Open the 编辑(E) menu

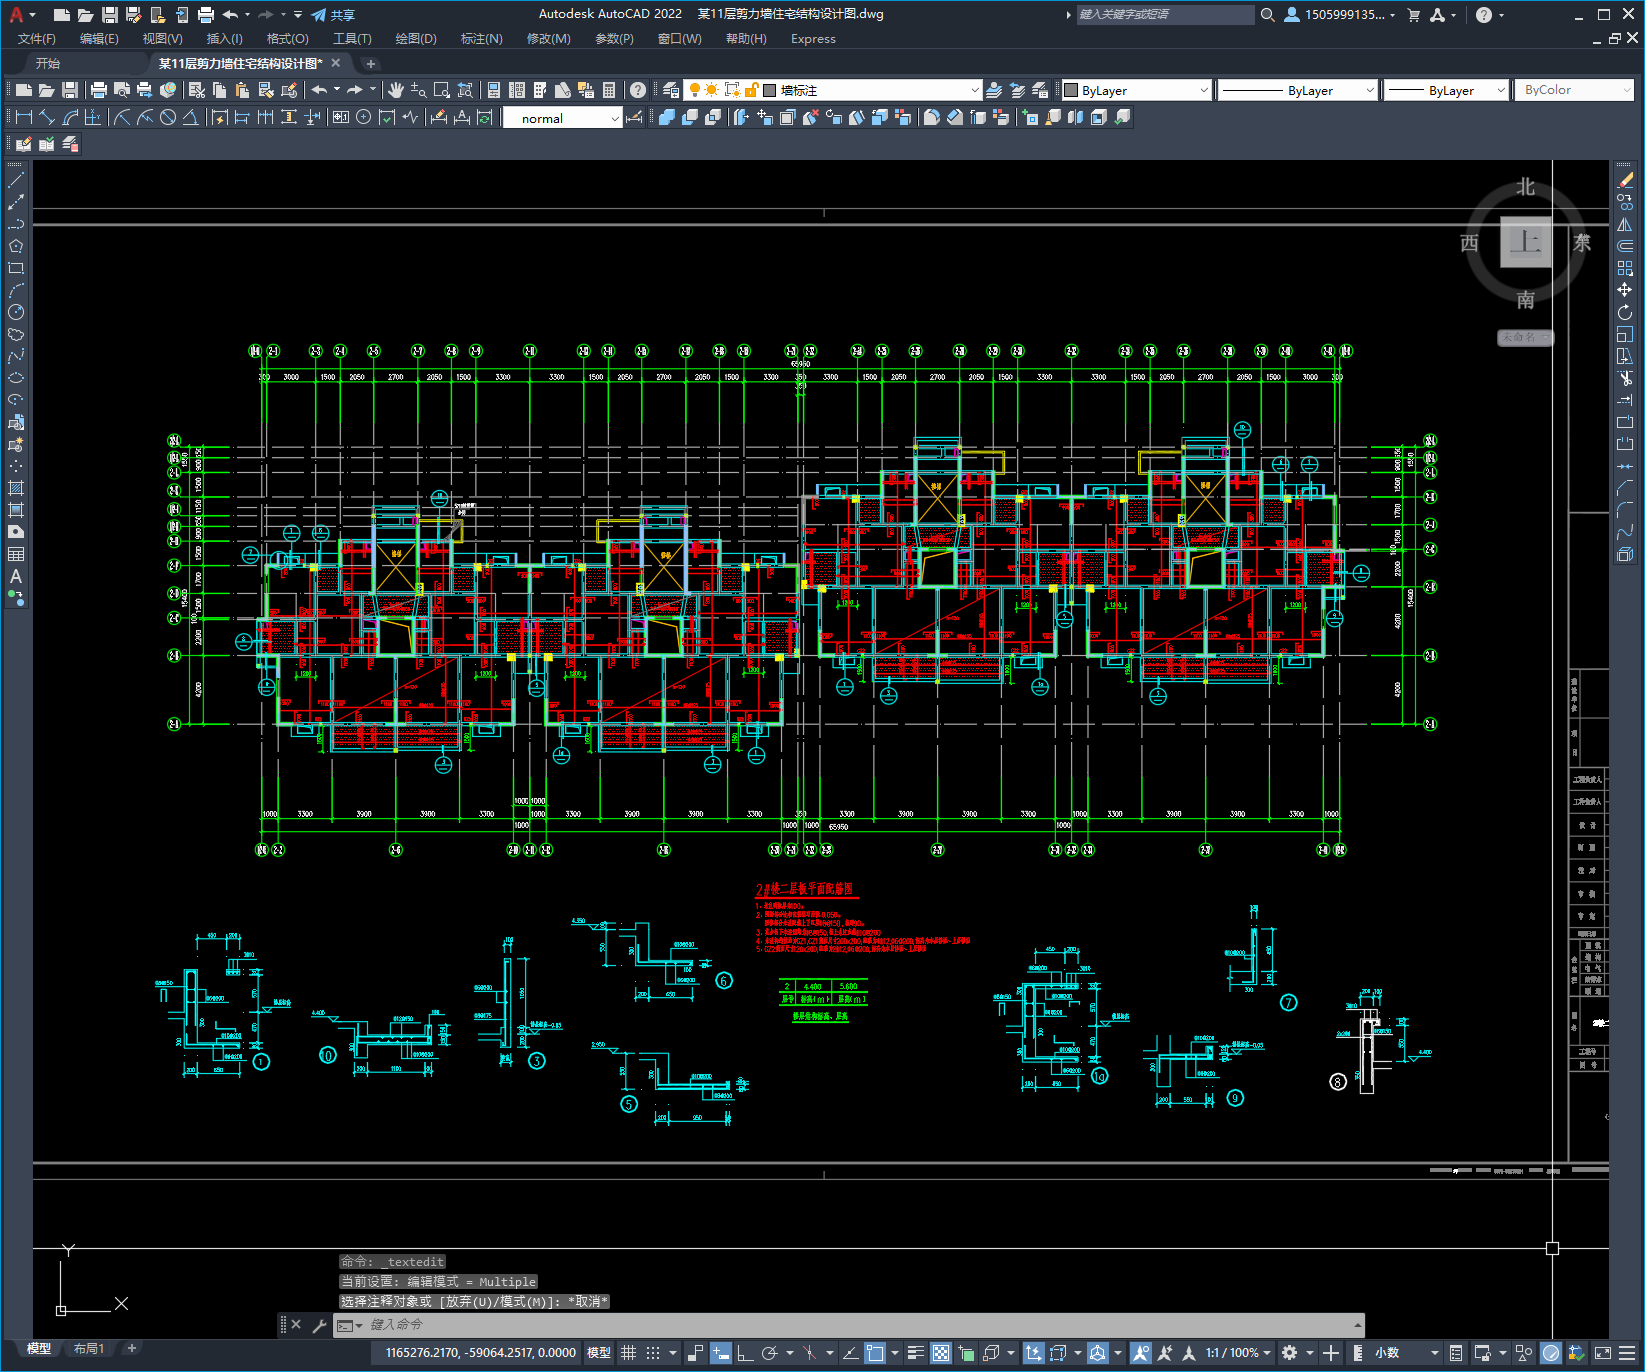click(99, 39)
